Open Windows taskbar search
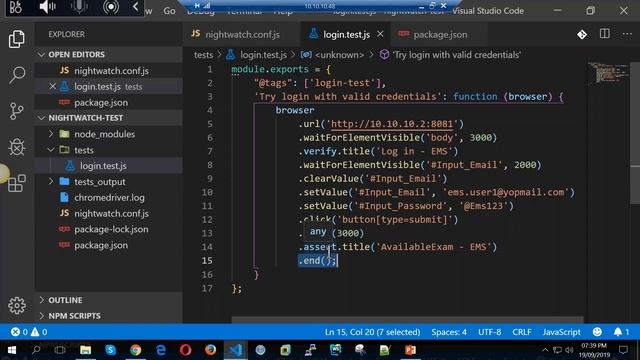 [36, 350]
